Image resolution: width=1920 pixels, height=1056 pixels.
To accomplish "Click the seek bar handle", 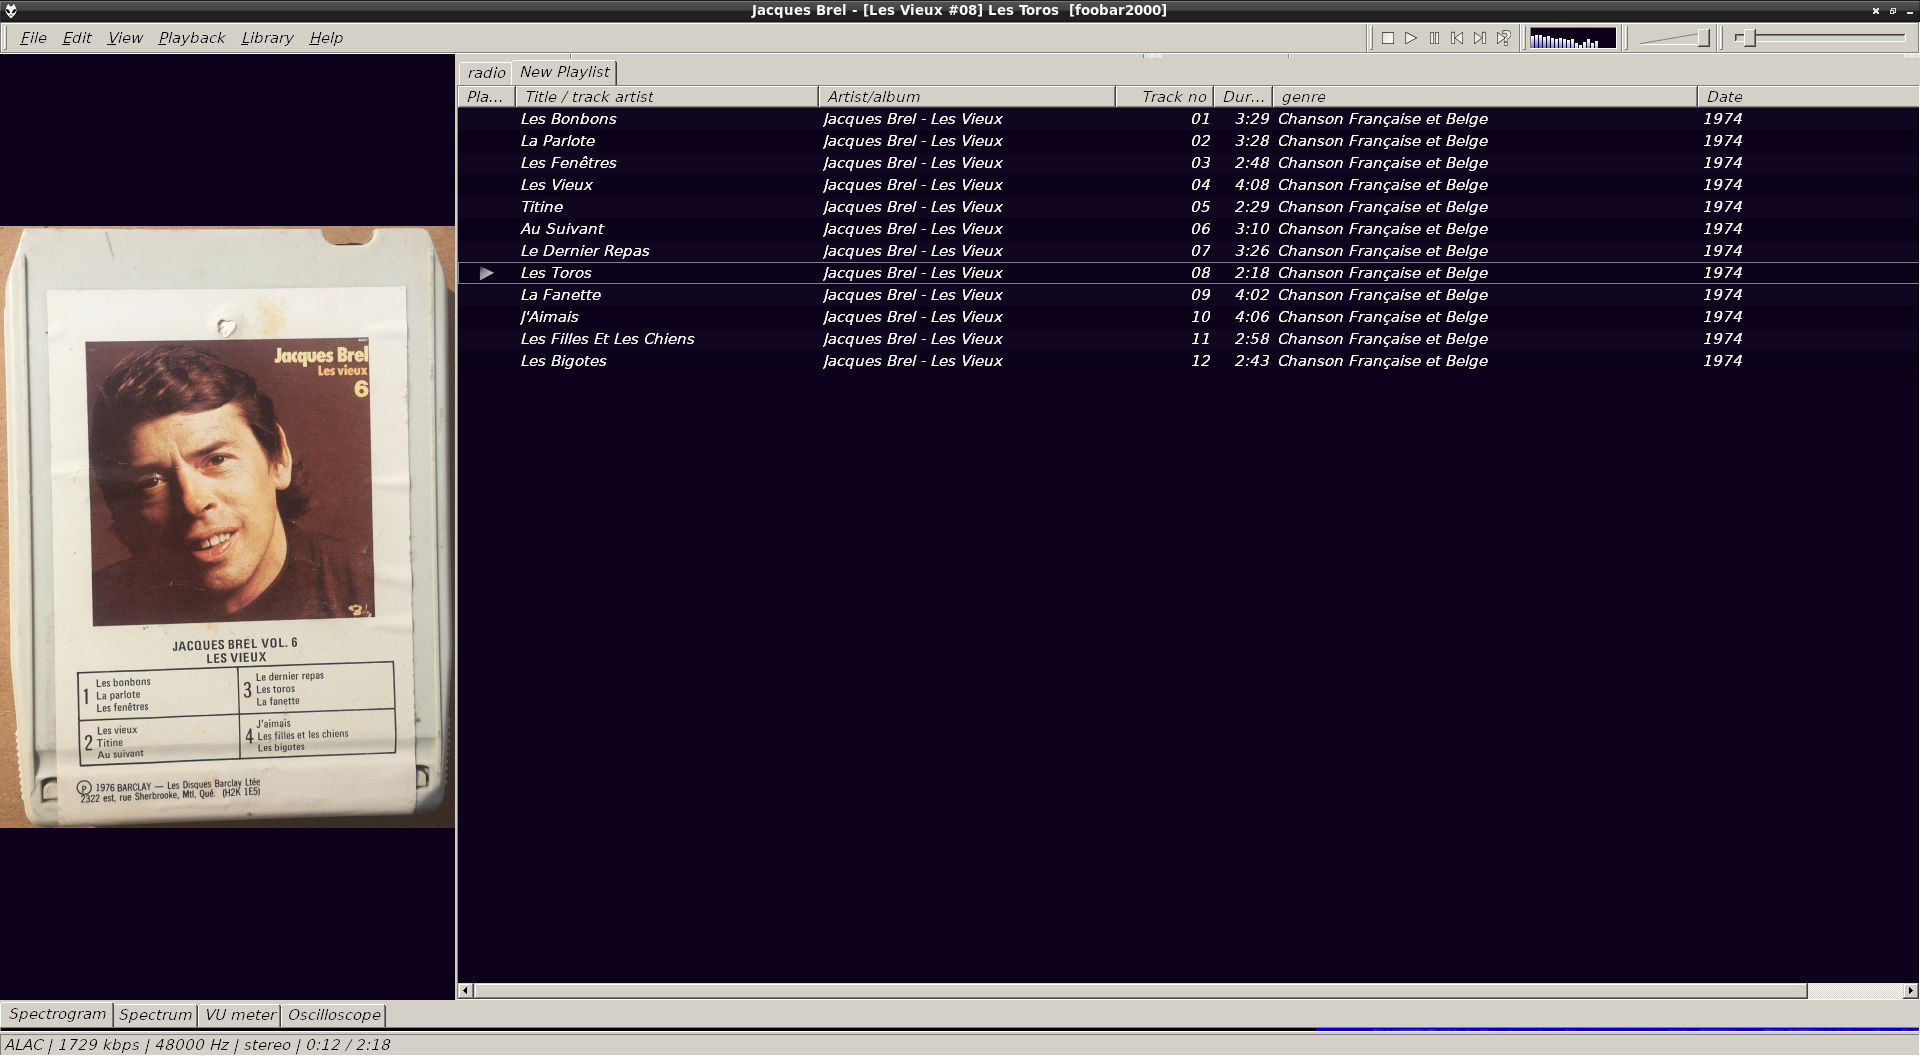I will pos(1750,38).
